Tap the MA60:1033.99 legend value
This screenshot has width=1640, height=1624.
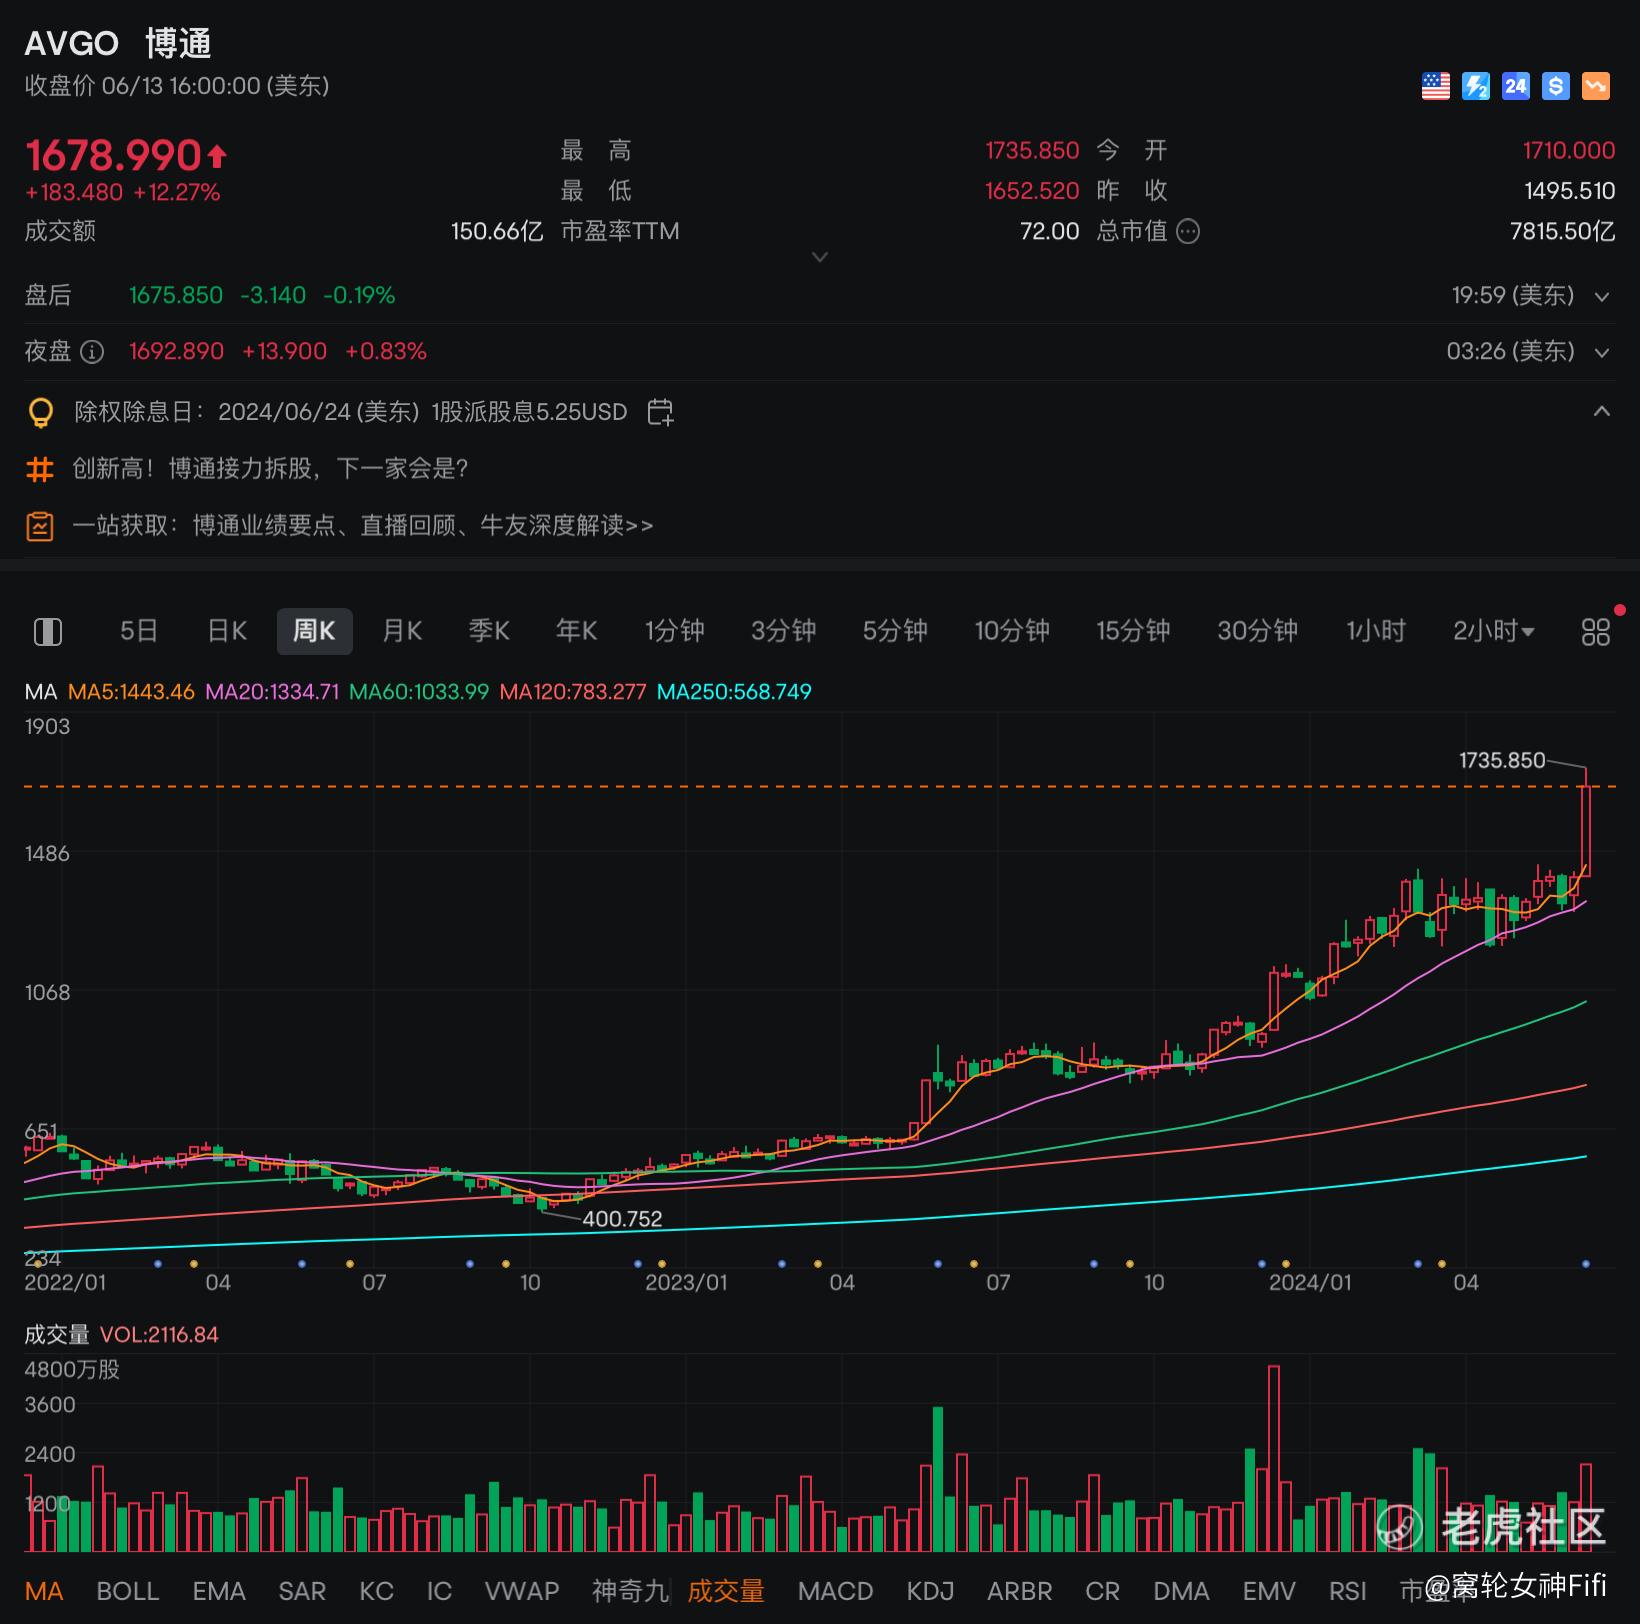pos(419,692)
